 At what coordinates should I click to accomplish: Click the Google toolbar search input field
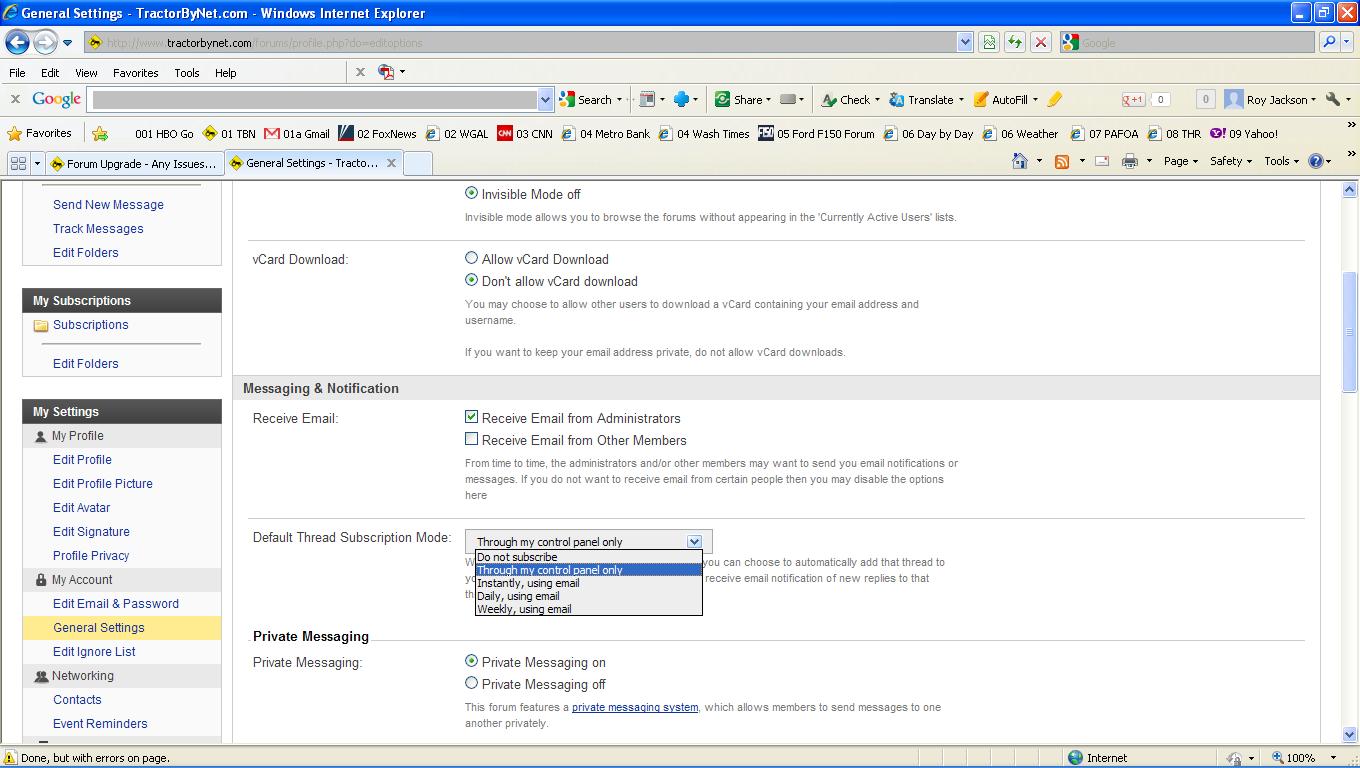click(314, 100)
